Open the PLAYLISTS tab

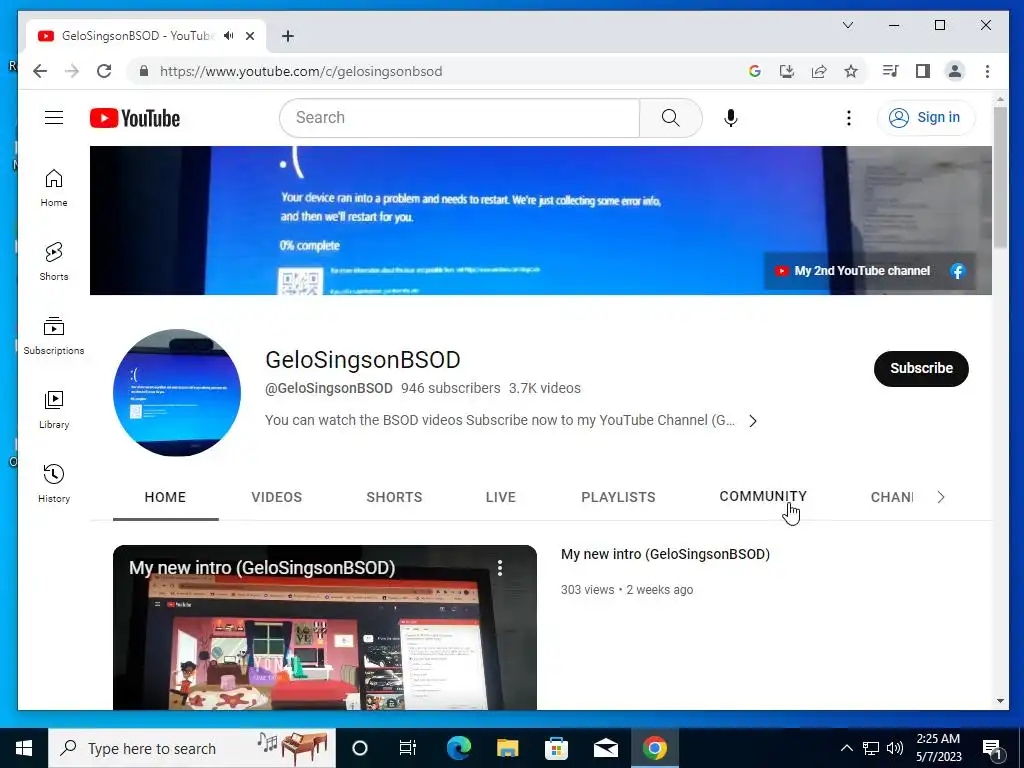618,497
